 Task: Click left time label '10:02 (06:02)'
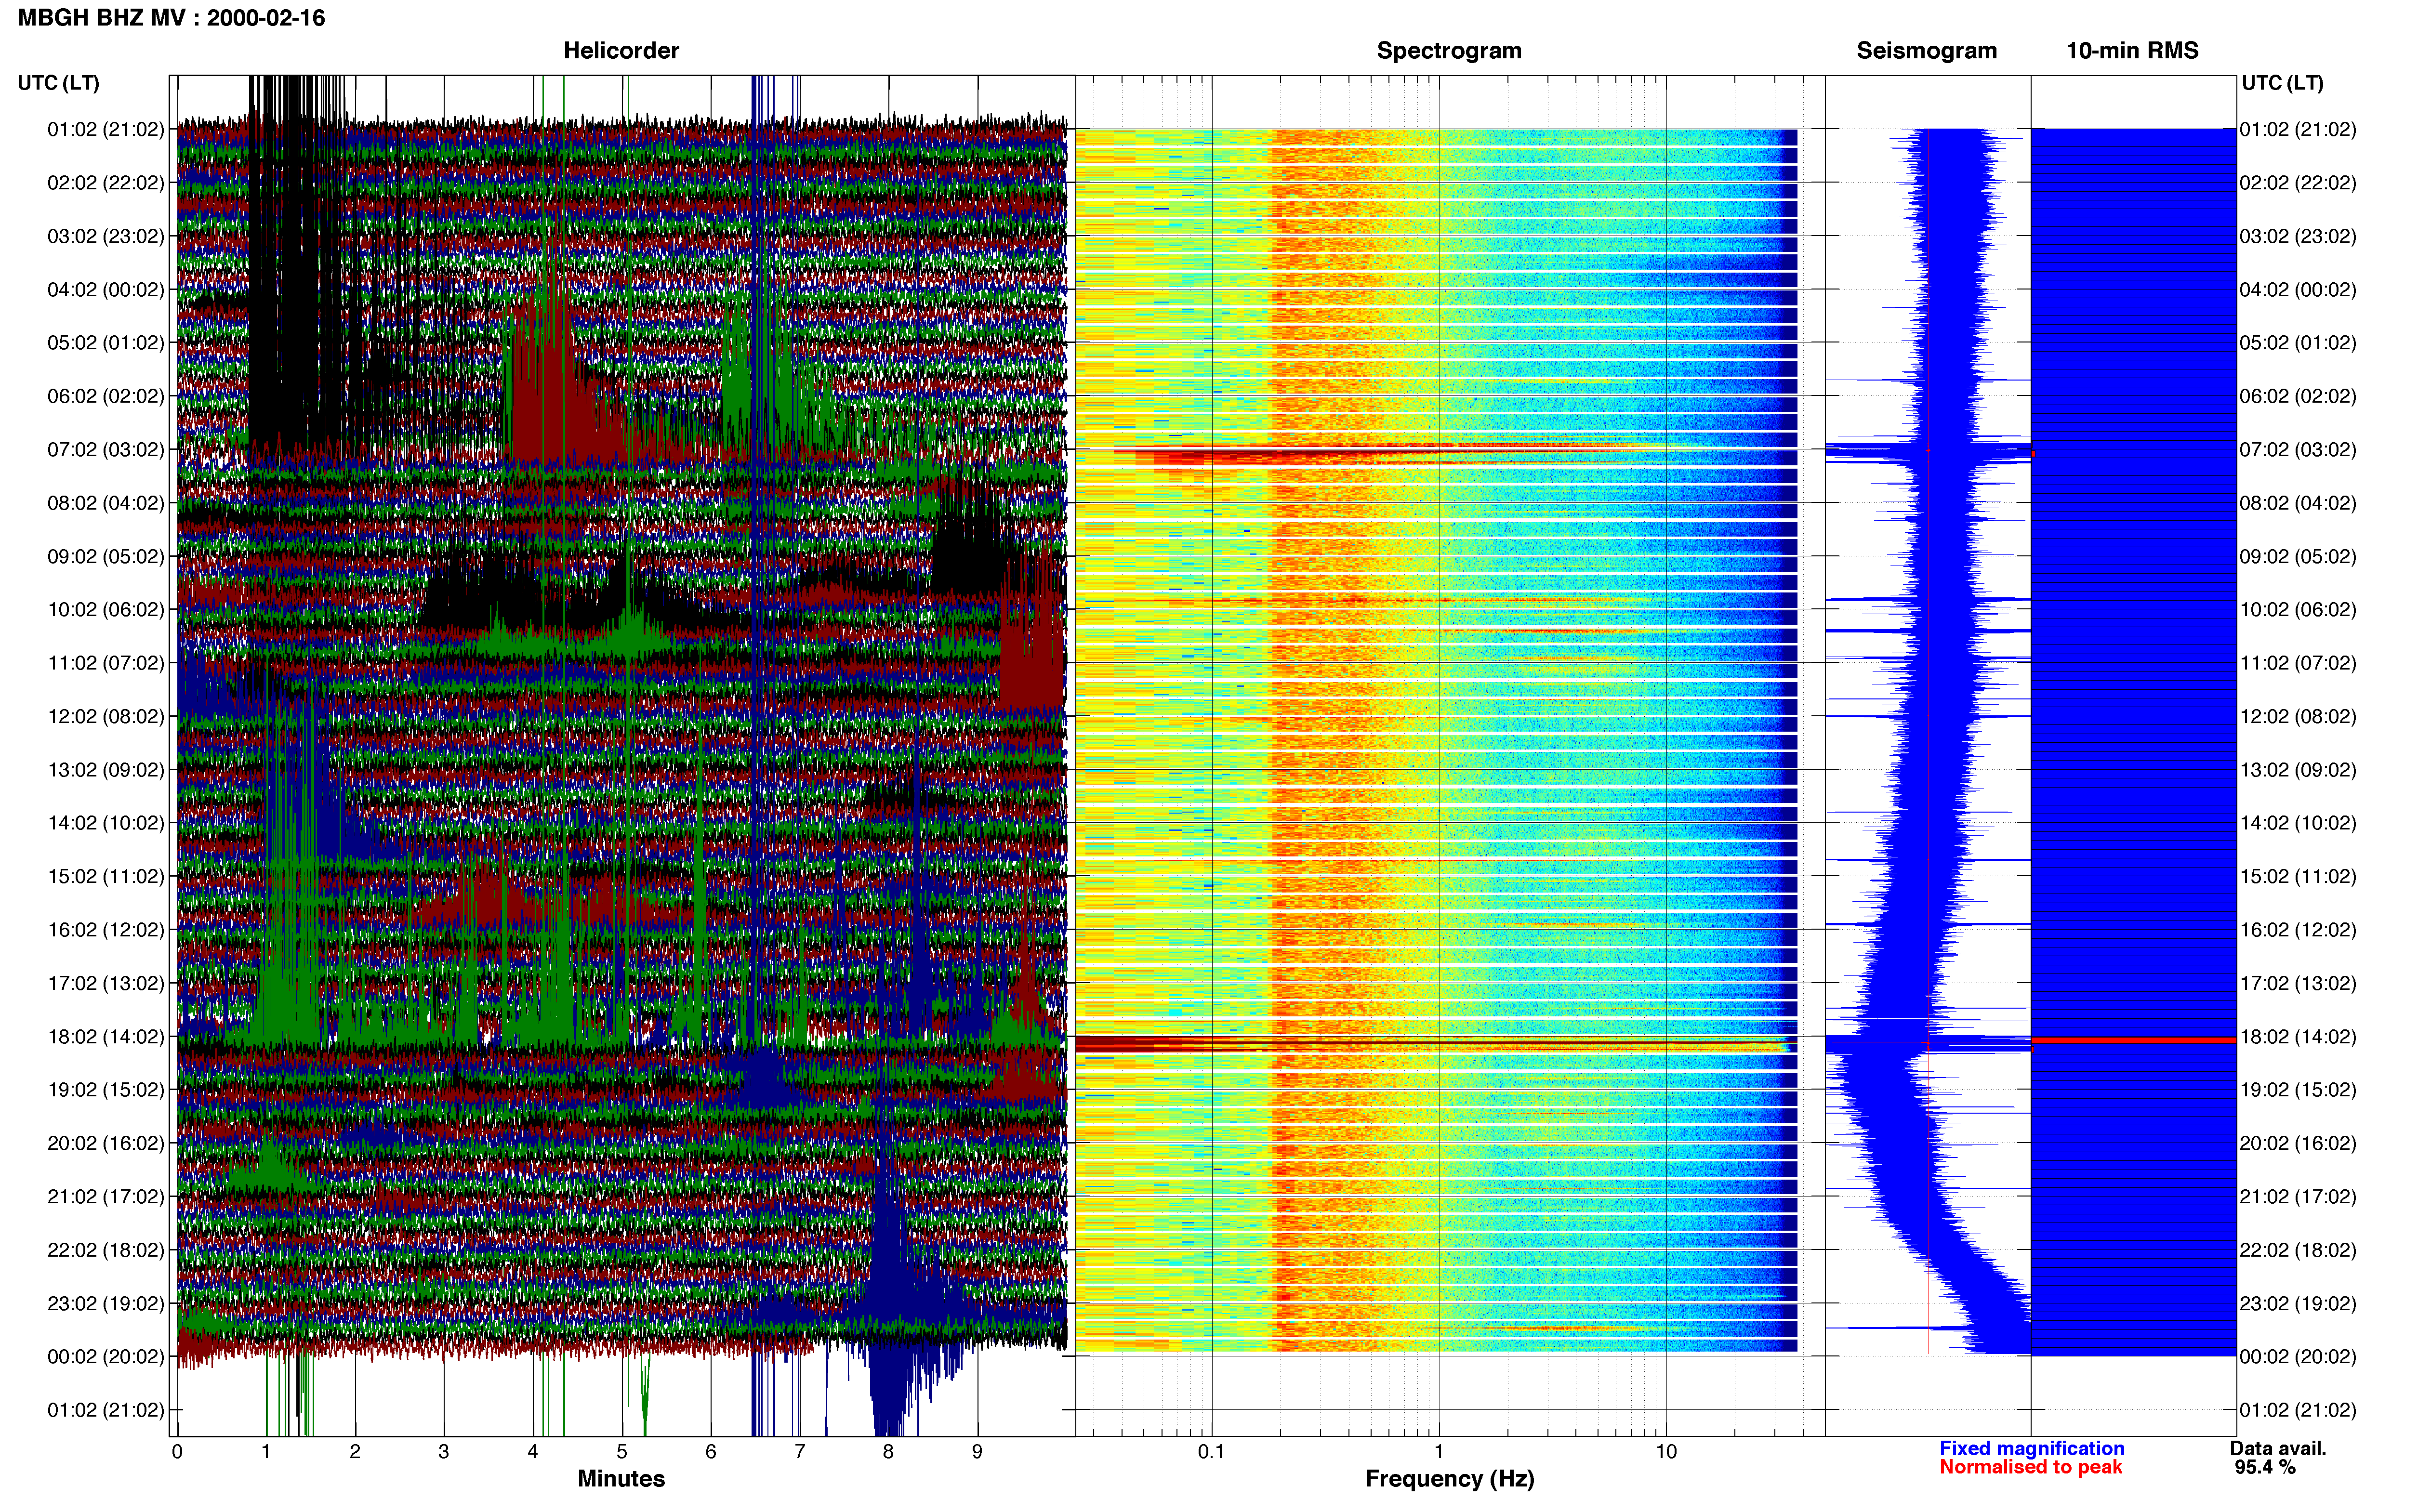point(105,609)
